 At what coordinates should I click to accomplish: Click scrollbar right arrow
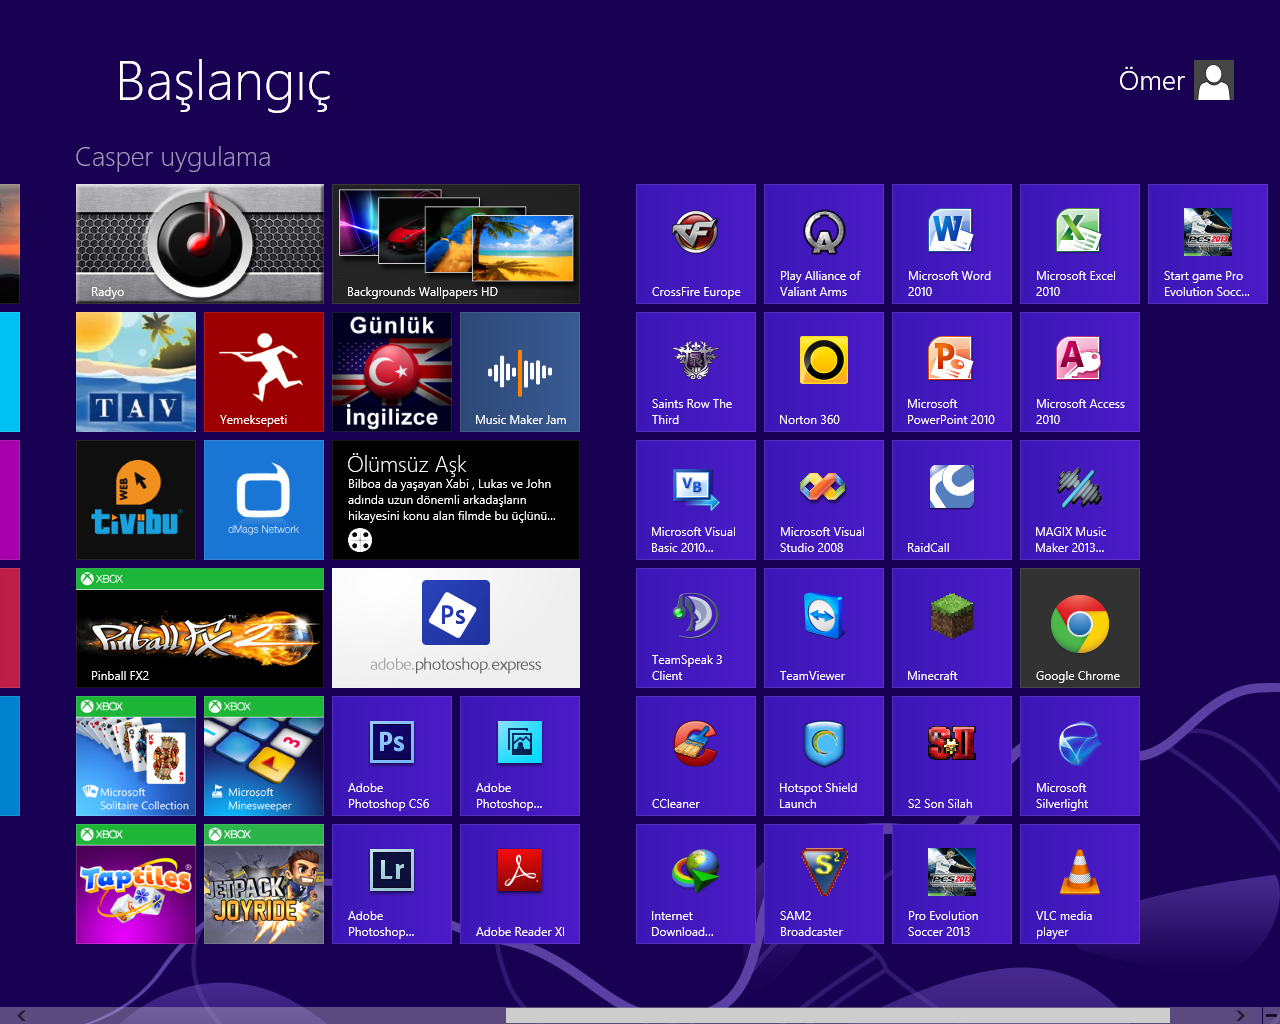pyautogui.click(x=1240, y=1015)
